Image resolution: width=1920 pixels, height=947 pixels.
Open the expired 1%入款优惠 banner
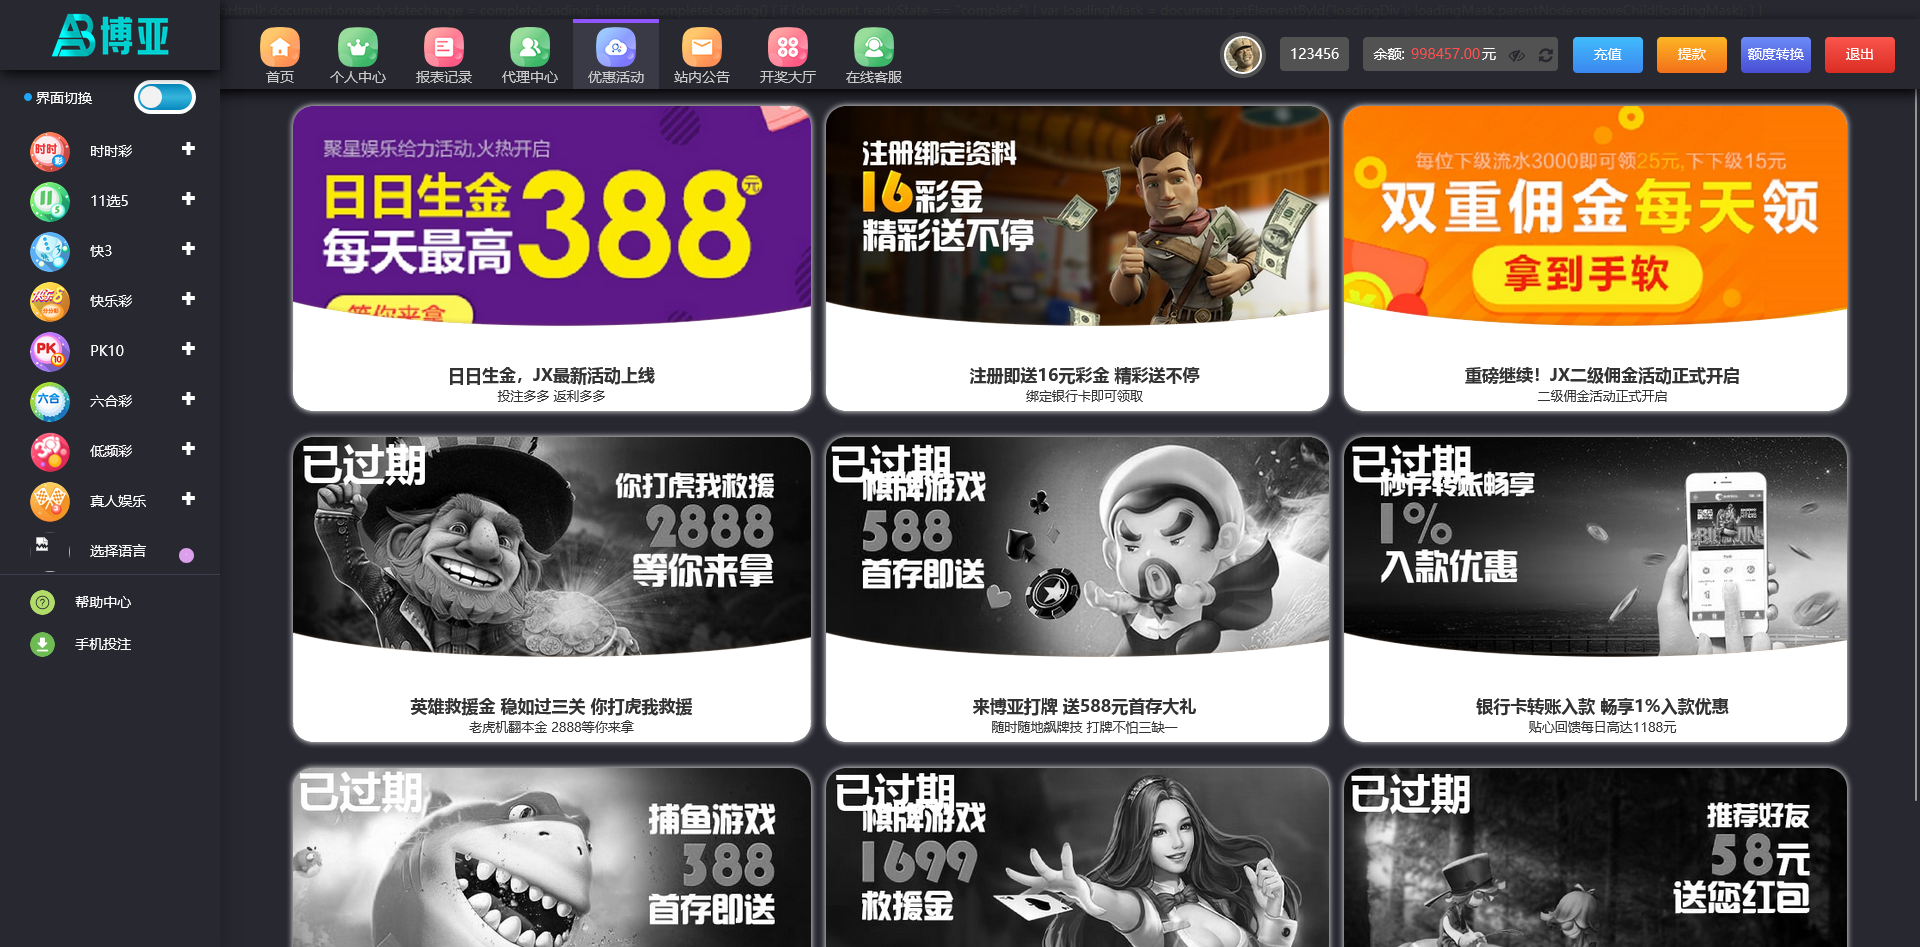point(1595,546)
